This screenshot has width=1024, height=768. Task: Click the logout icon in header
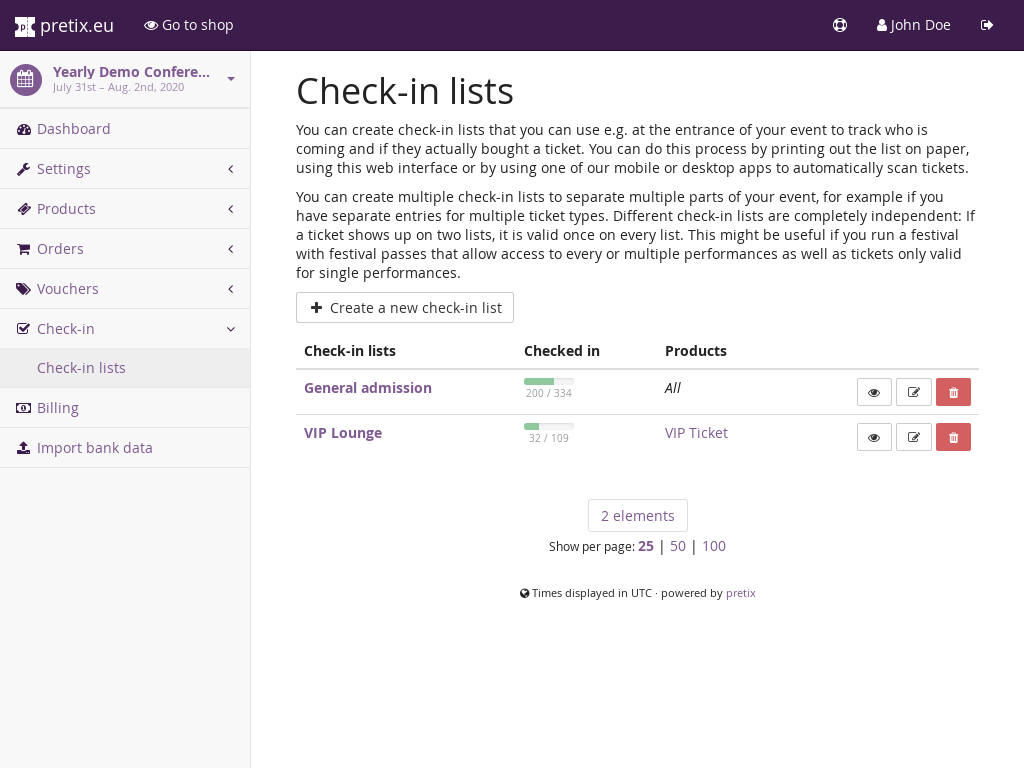coord(987,25)
